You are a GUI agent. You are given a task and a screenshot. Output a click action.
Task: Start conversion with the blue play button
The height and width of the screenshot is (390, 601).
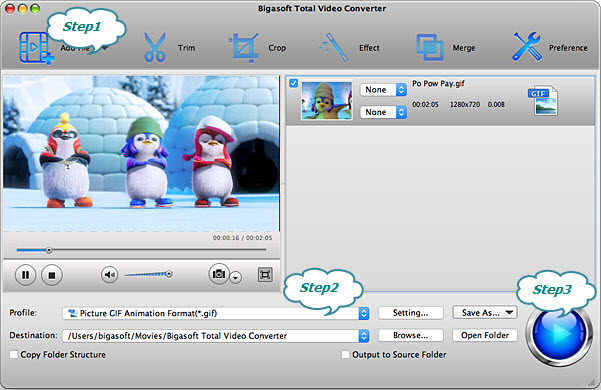click(x=558, y=335)
